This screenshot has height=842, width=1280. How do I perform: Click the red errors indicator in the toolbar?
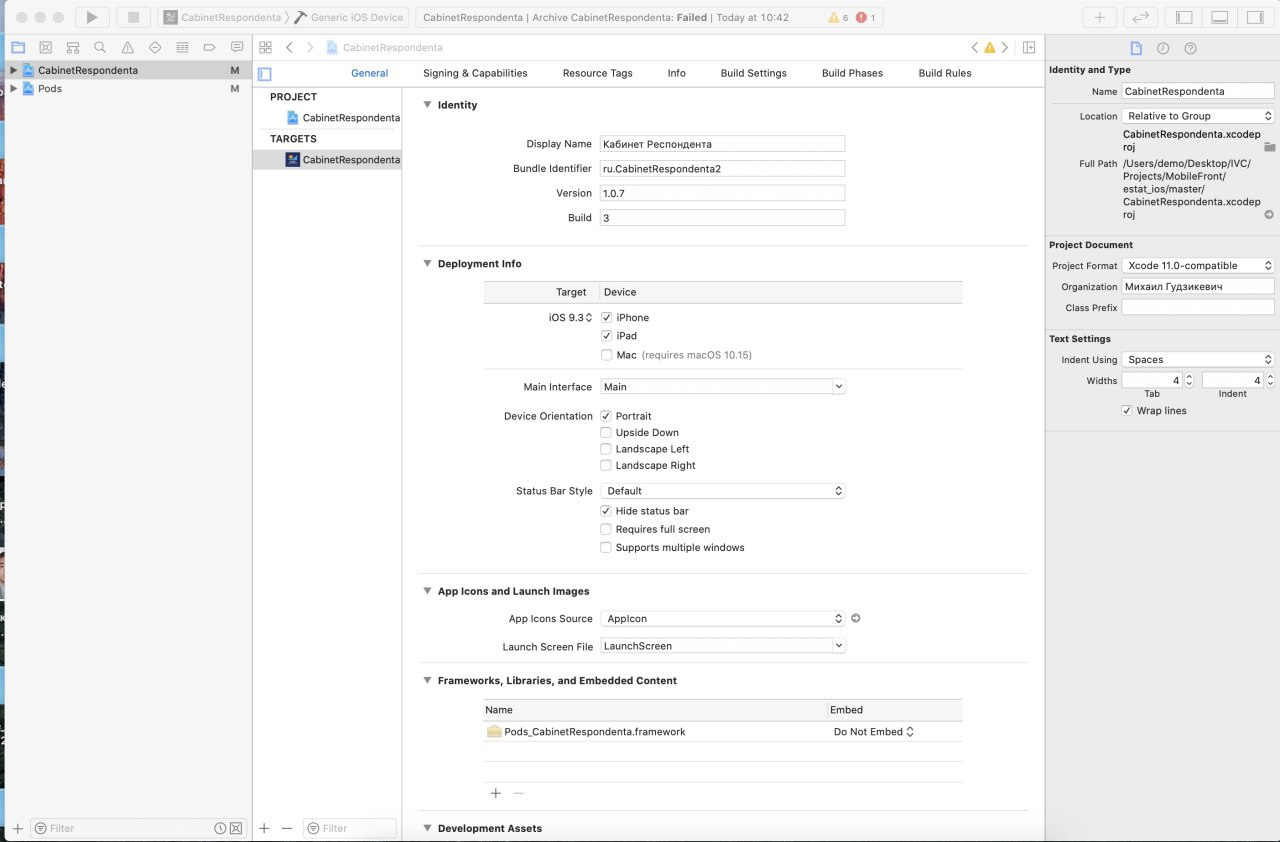(x=865, y=18)
